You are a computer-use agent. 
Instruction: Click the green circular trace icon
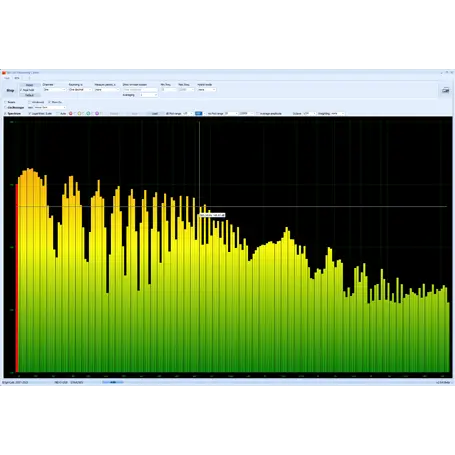pyautogui.click(x=88, y=114)
